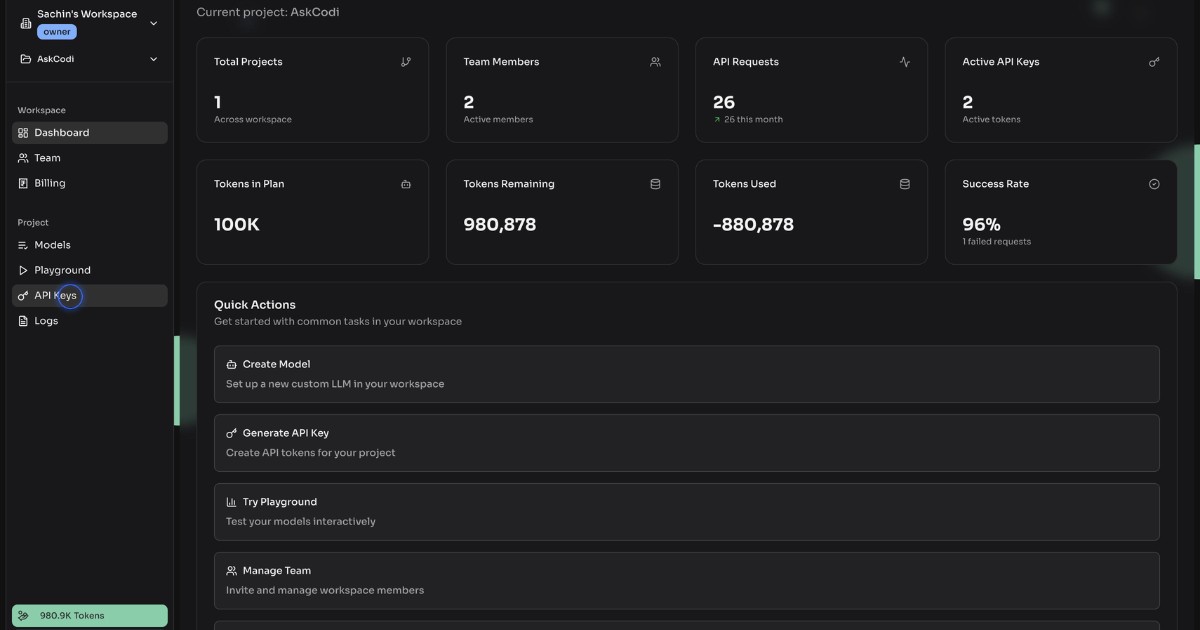Open the Logs page
The width and height of the screenshot is (1200, 630).
(x=90, y=321)
